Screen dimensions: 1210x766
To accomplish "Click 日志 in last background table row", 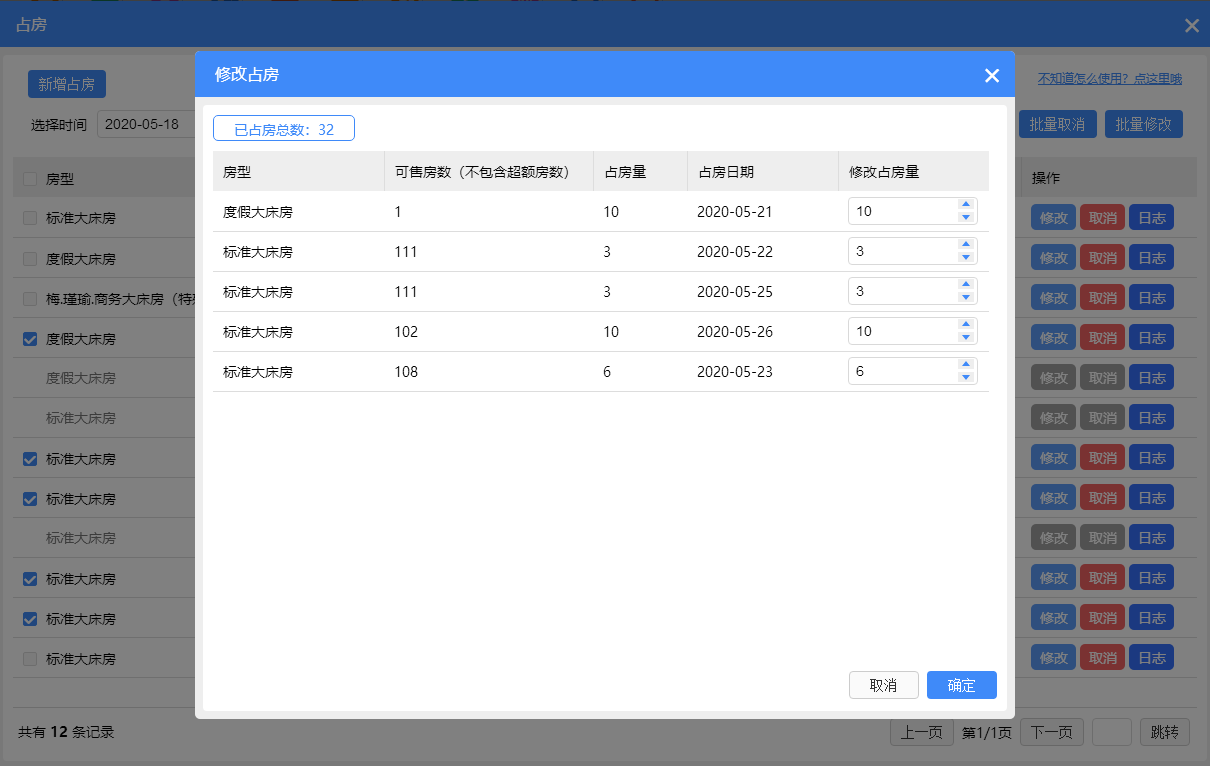I will tap(1151, 658).
